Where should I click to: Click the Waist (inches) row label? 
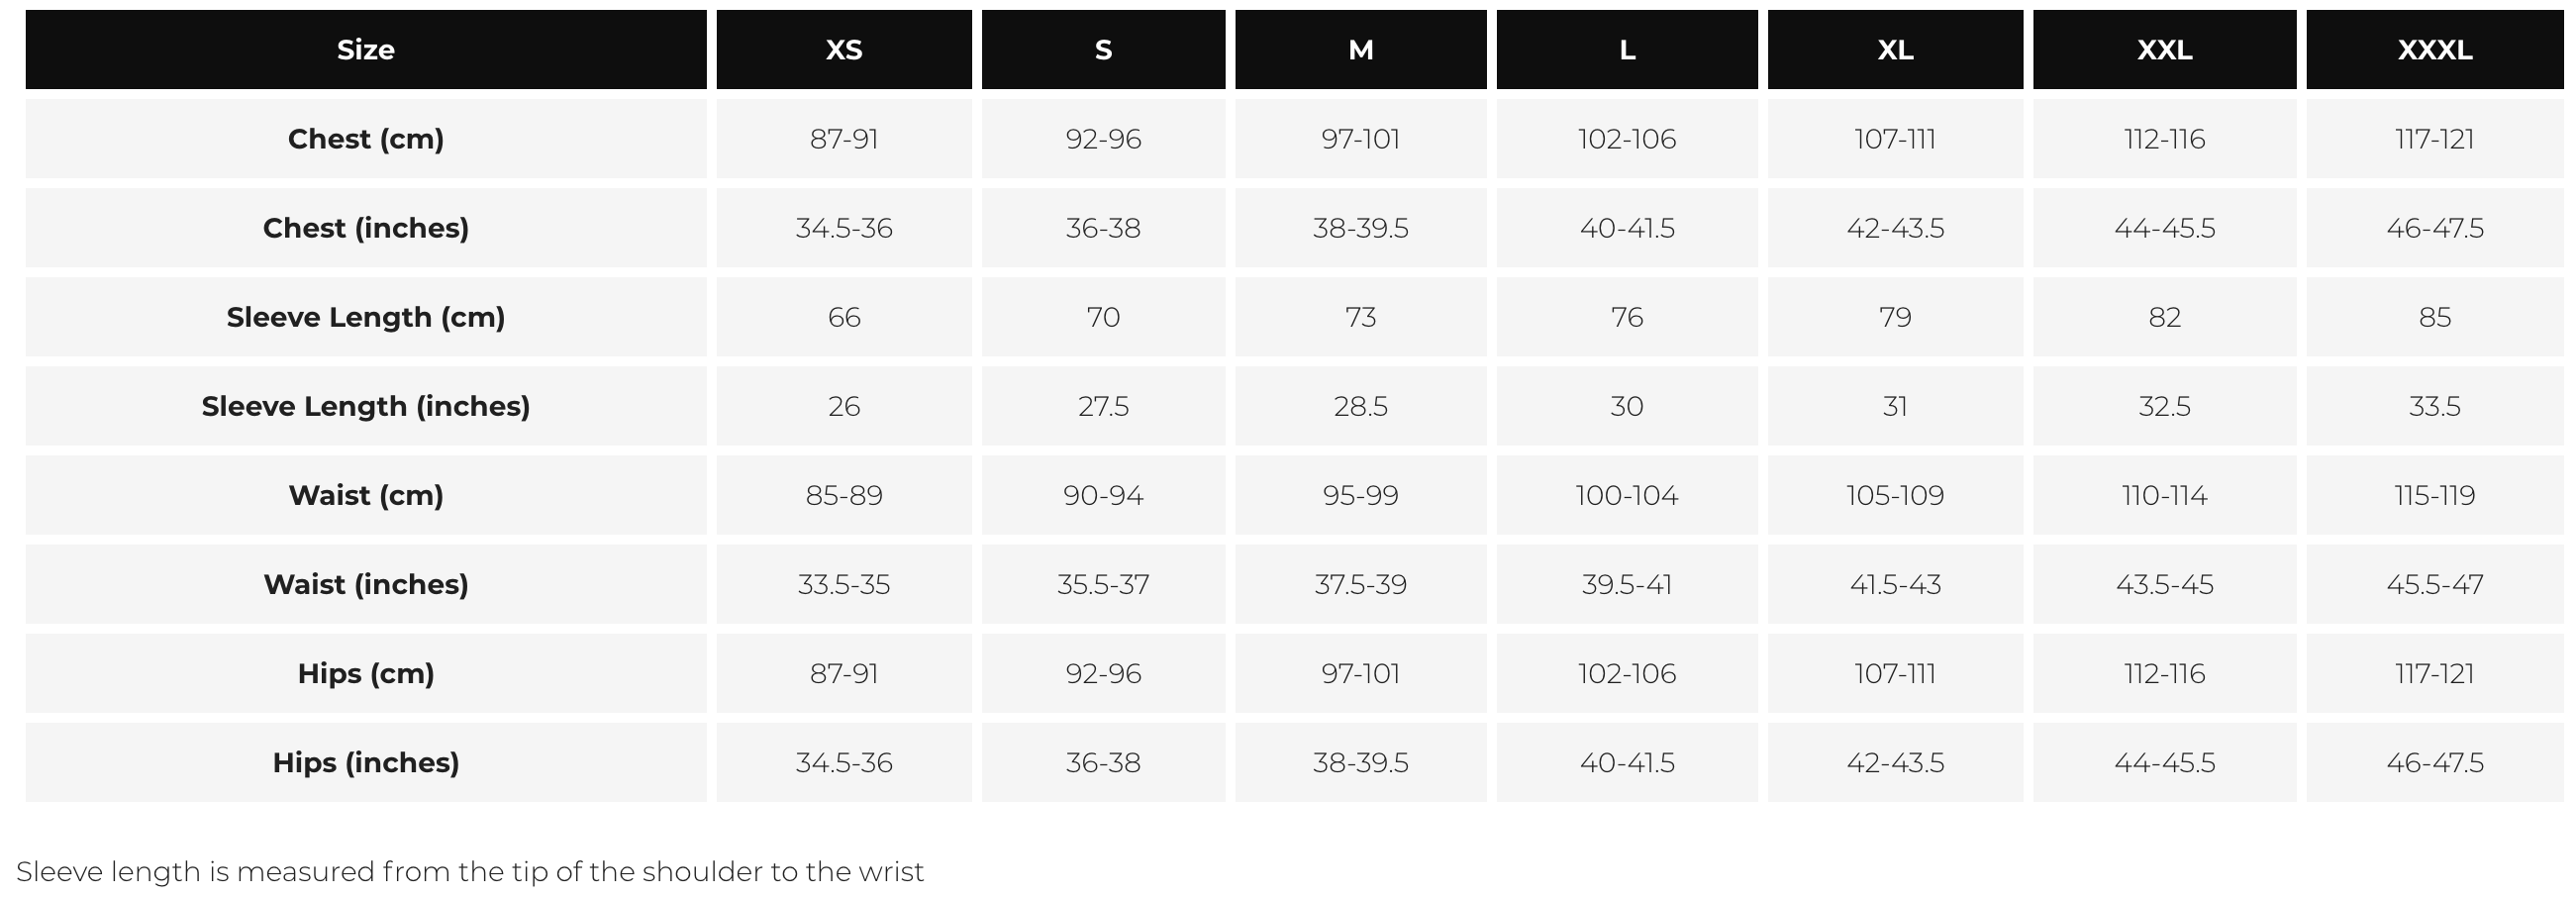(365, 584)
